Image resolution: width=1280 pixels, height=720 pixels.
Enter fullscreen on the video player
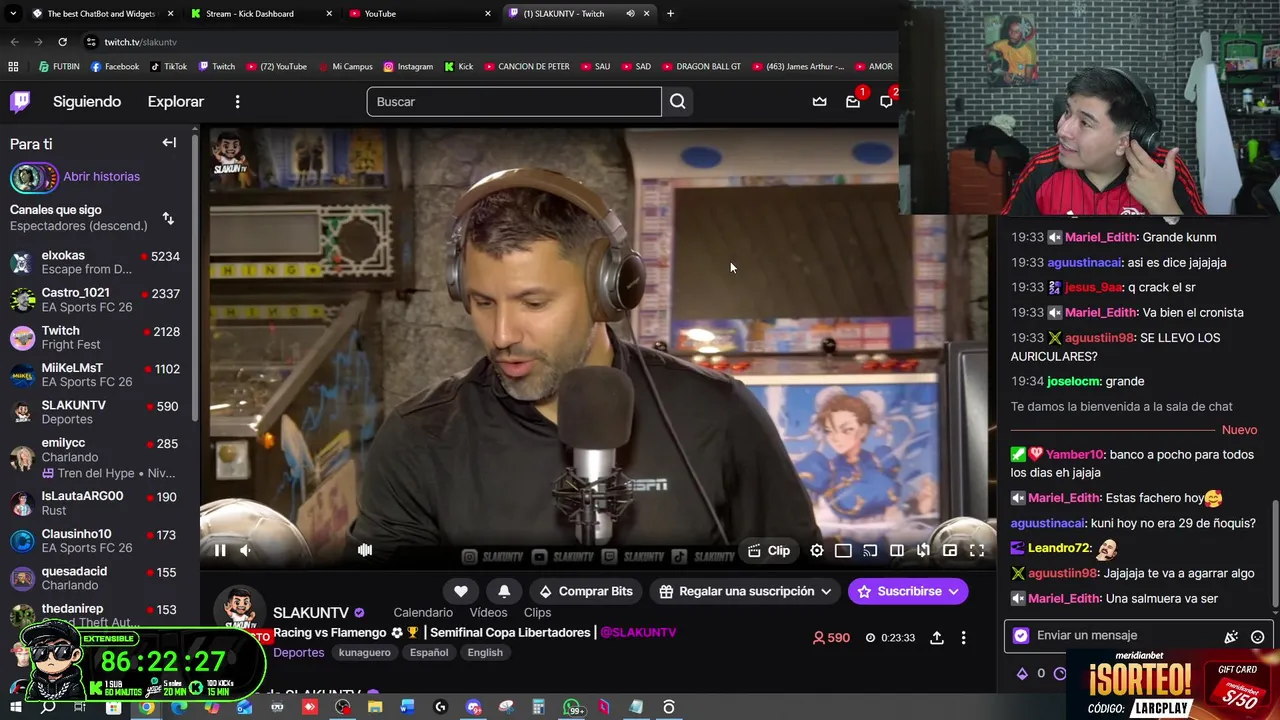pyautogui.click(x=977, y=550)
